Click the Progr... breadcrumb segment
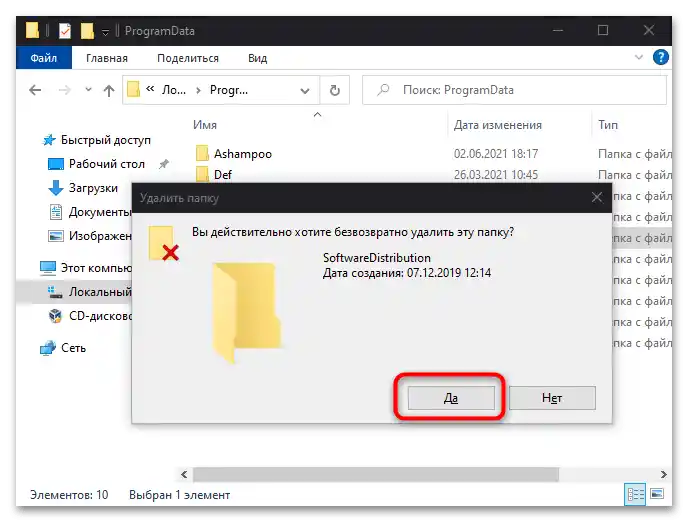688x522 pixels. [229, 90]
